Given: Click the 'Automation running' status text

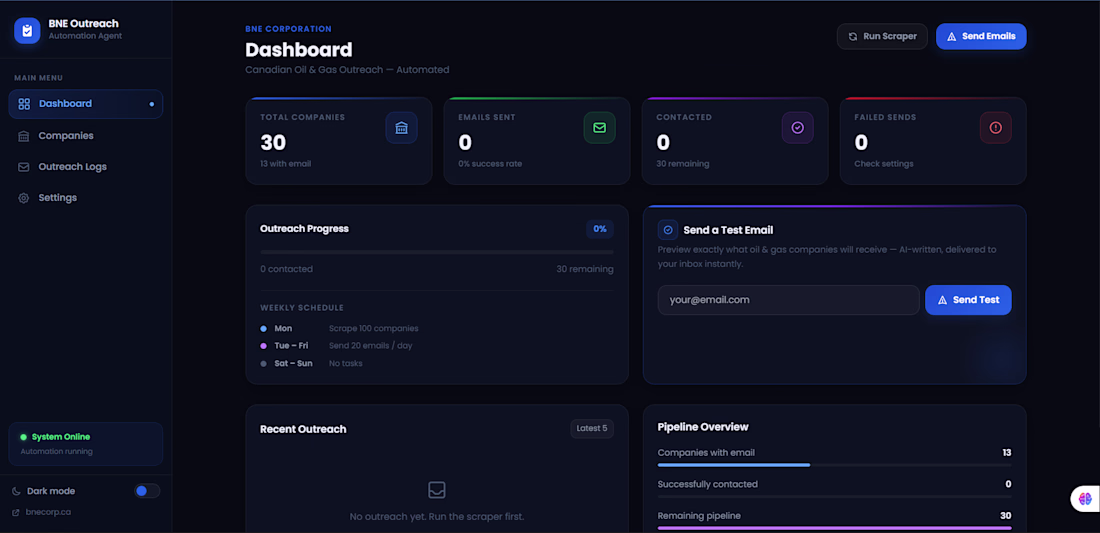Looking at the screenshot, I should (56, 452).
